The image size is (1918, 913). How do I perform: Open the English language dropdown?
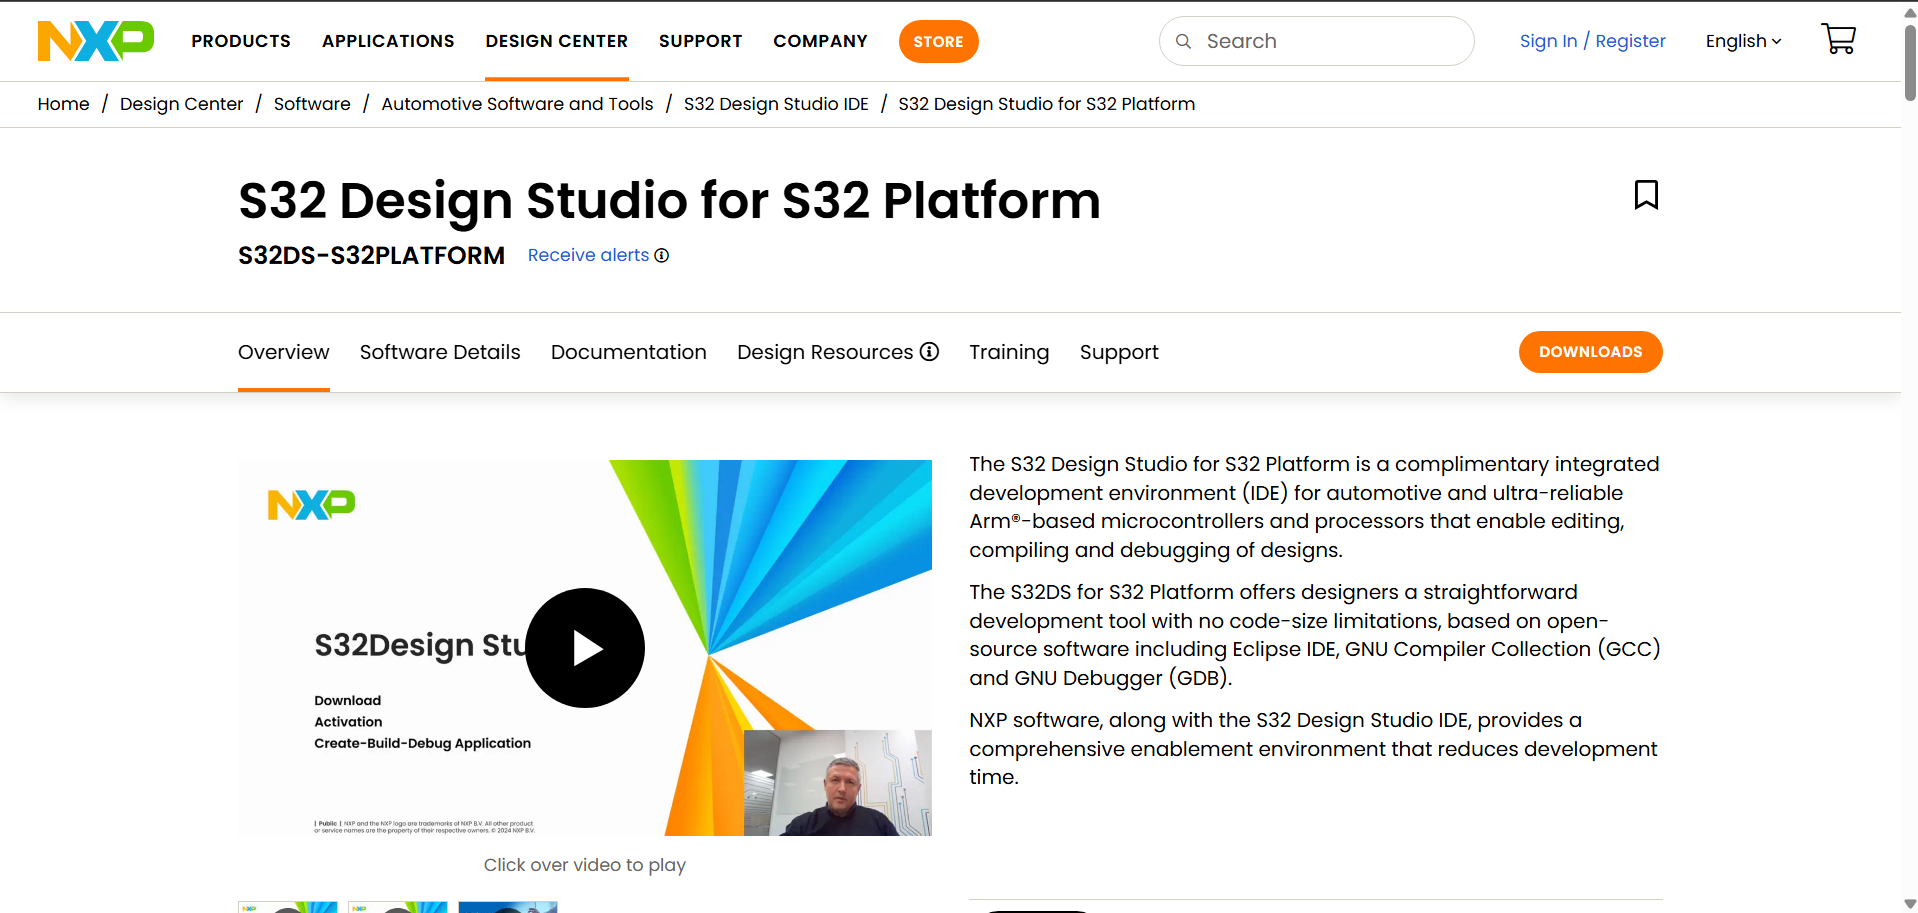click(x=1743, y=41)
